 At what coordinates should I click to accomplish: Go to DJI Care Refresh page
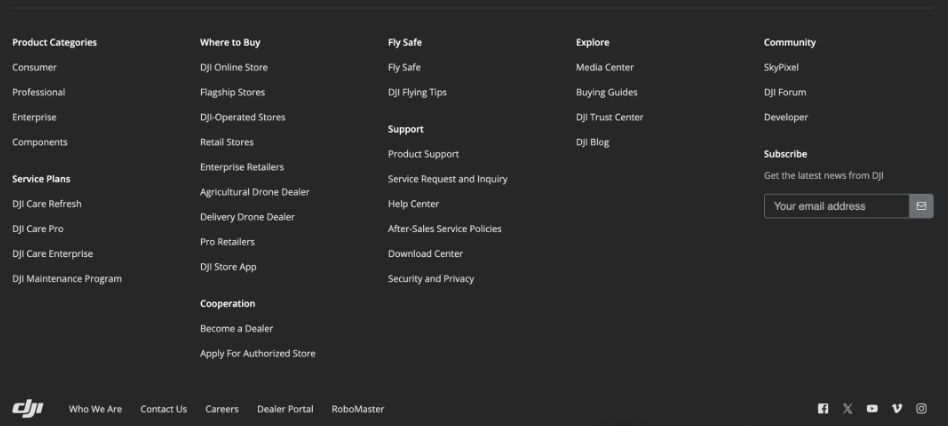[47, 204]
